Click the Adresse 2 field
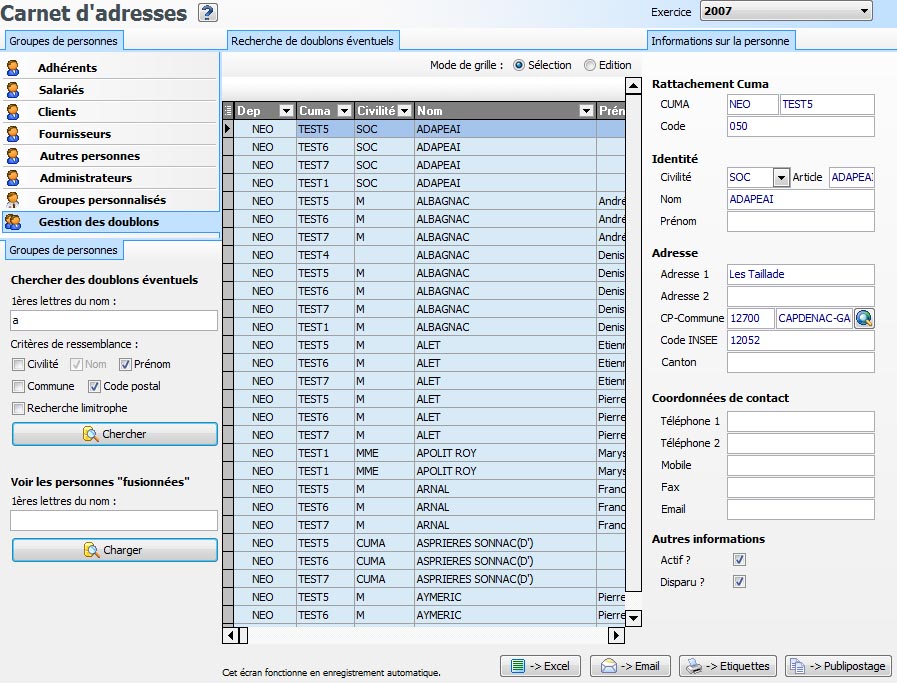The width and height of the screenshot is (897, 683). pyautogui.click(x=800, y=296)
